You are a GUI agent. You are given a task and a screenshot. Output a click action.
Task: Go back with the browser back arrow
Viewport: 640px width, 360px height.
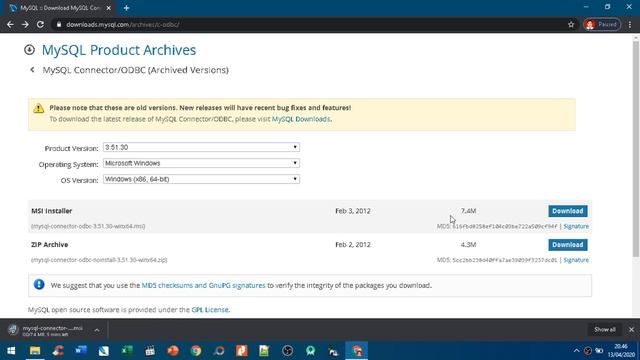tap(10, 24)
